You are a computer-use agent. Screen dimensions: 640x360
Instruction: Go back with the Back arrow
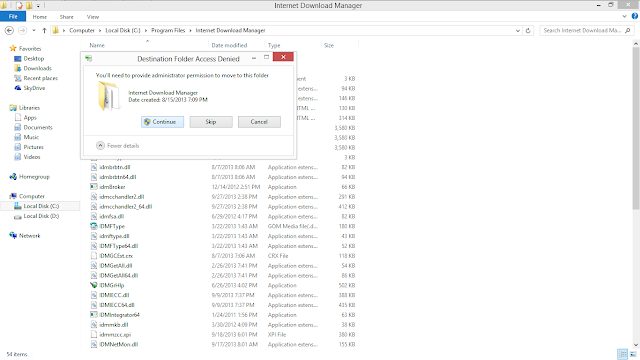[x=9, y=30]
